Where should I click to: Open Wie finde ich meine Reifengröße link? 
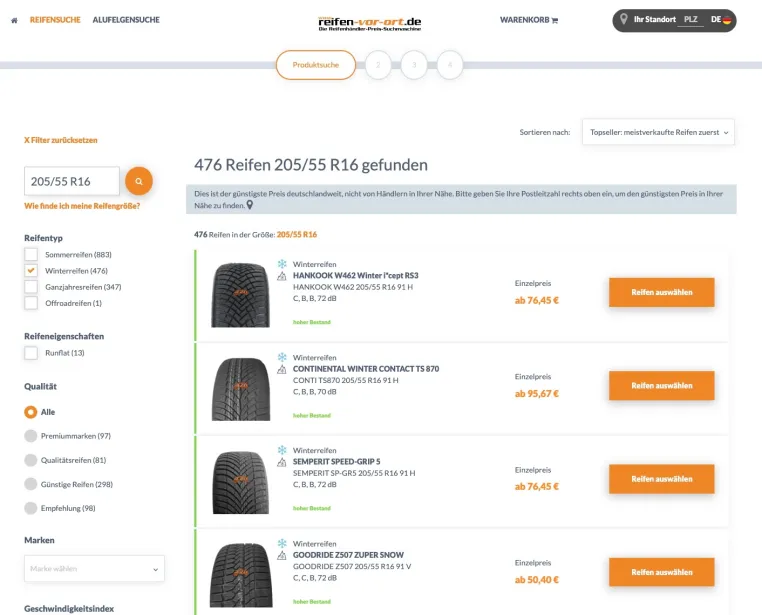(x=82, y=206)
